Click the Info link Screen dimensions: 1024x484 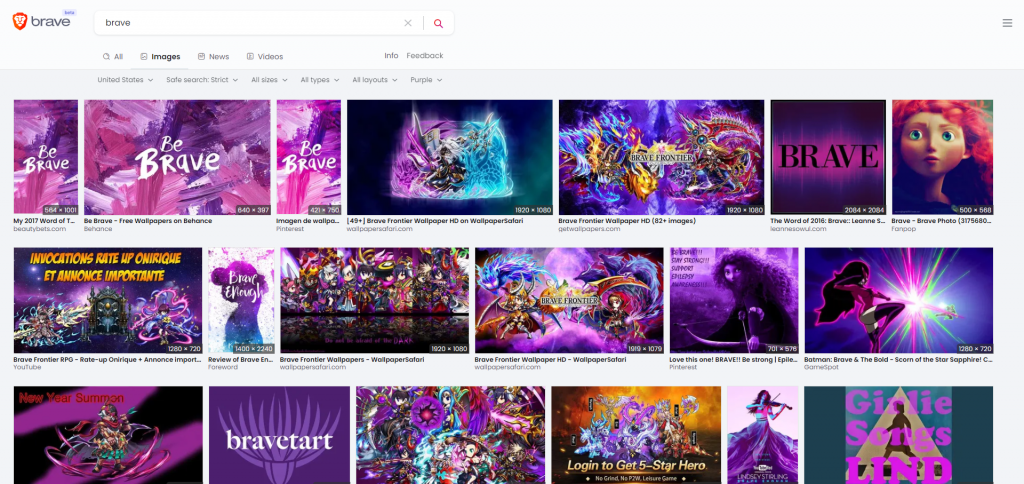click(x=391, y=56)
